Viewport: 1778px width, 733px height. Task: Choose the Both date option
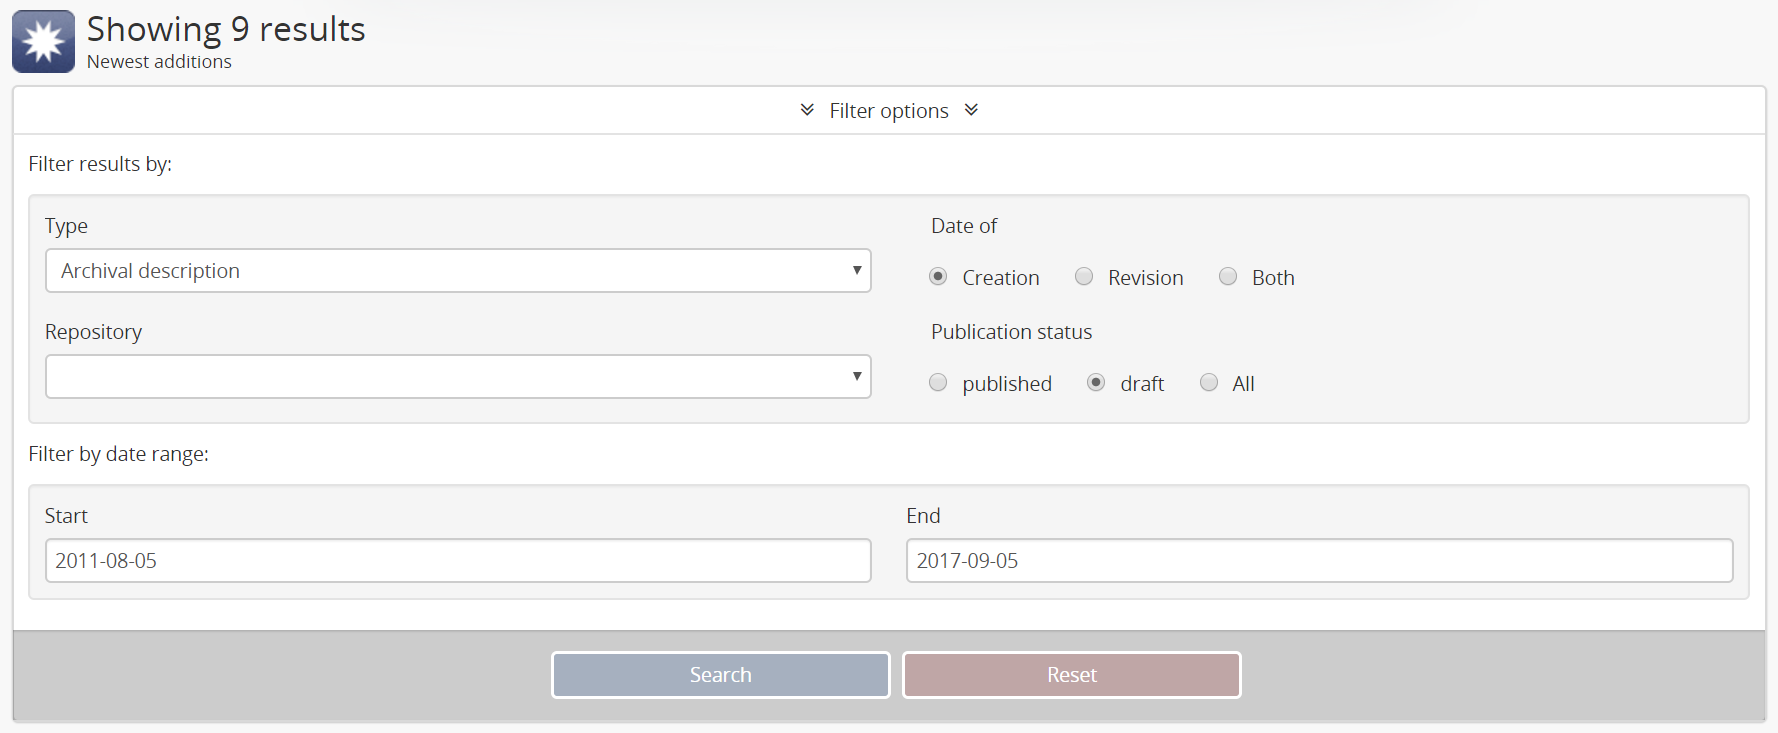(x=1228, y=277)
